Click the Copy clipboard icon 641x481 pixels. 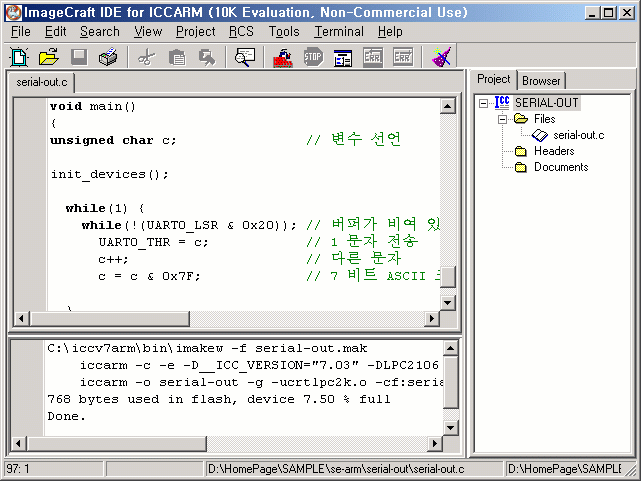coord(177,57)
